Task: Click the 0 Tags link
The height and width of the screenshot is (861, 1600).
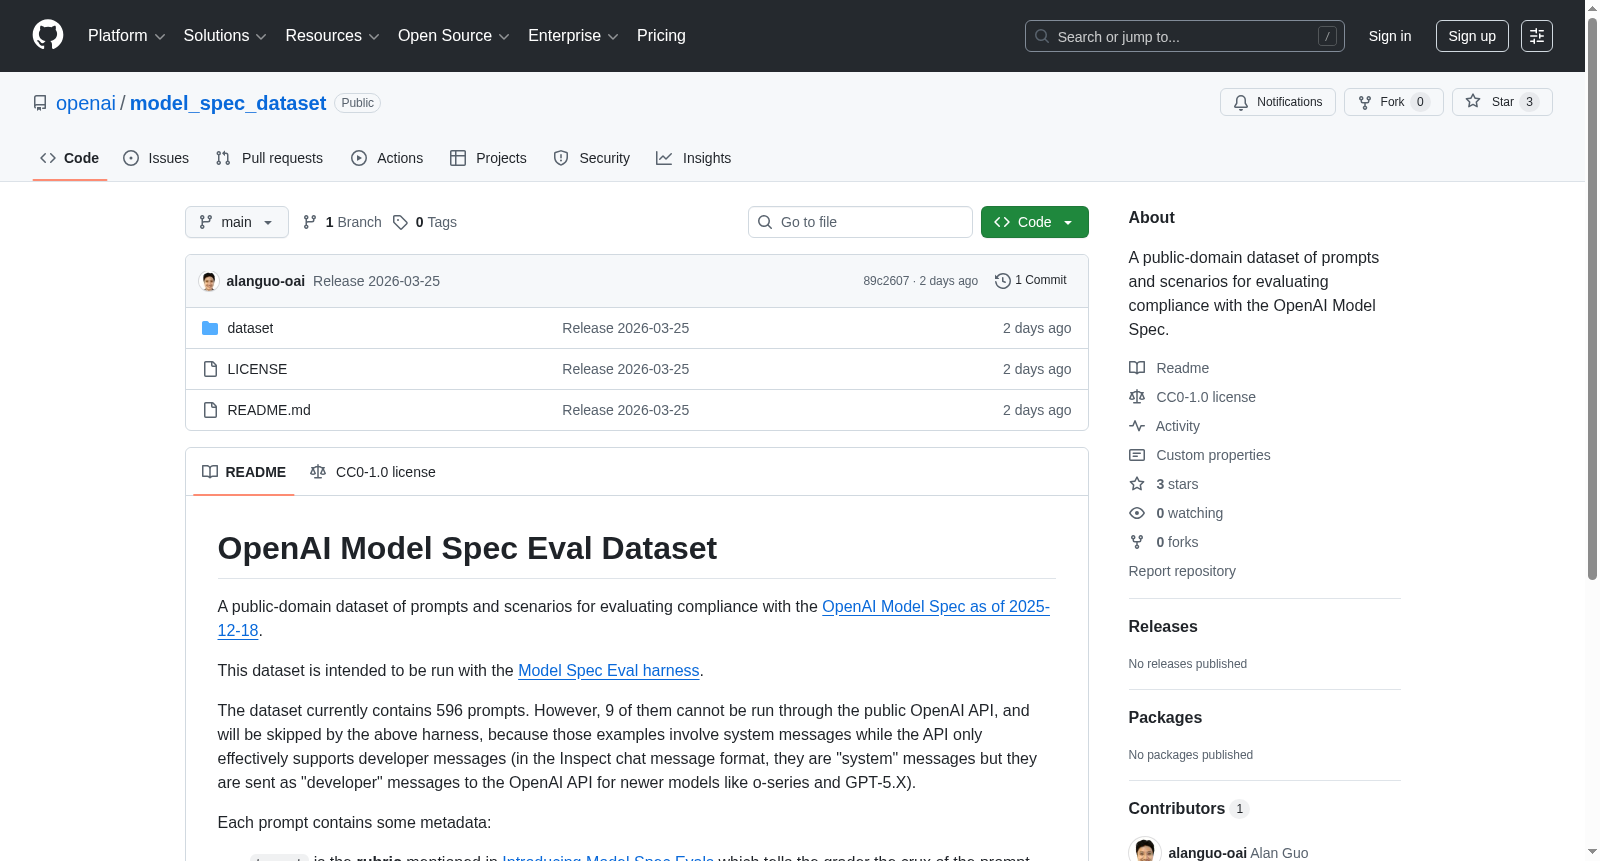Action: pos(425,222)
